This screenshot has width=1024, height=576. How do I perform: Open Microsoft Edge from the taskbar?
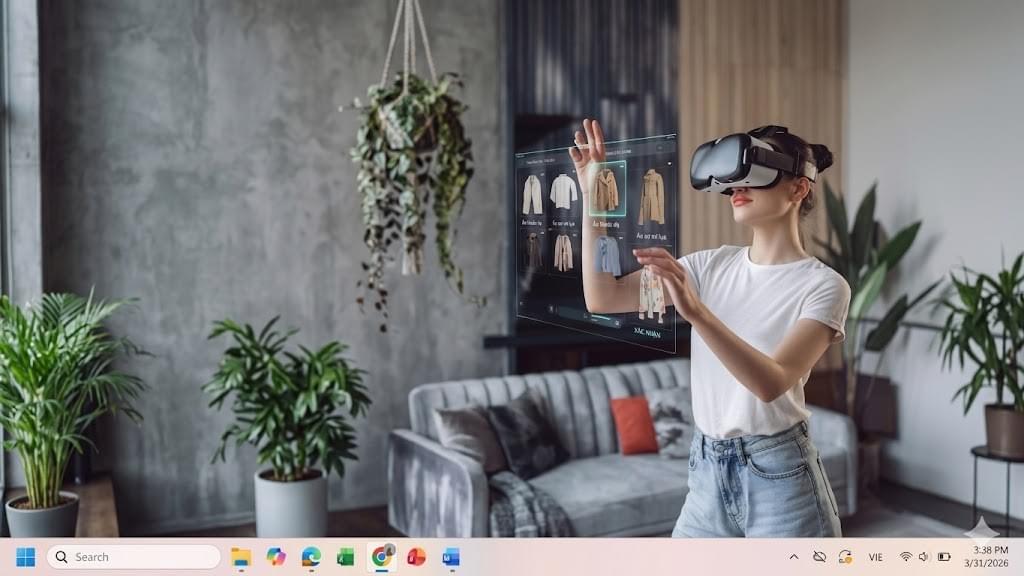click(x=311, y=557)
